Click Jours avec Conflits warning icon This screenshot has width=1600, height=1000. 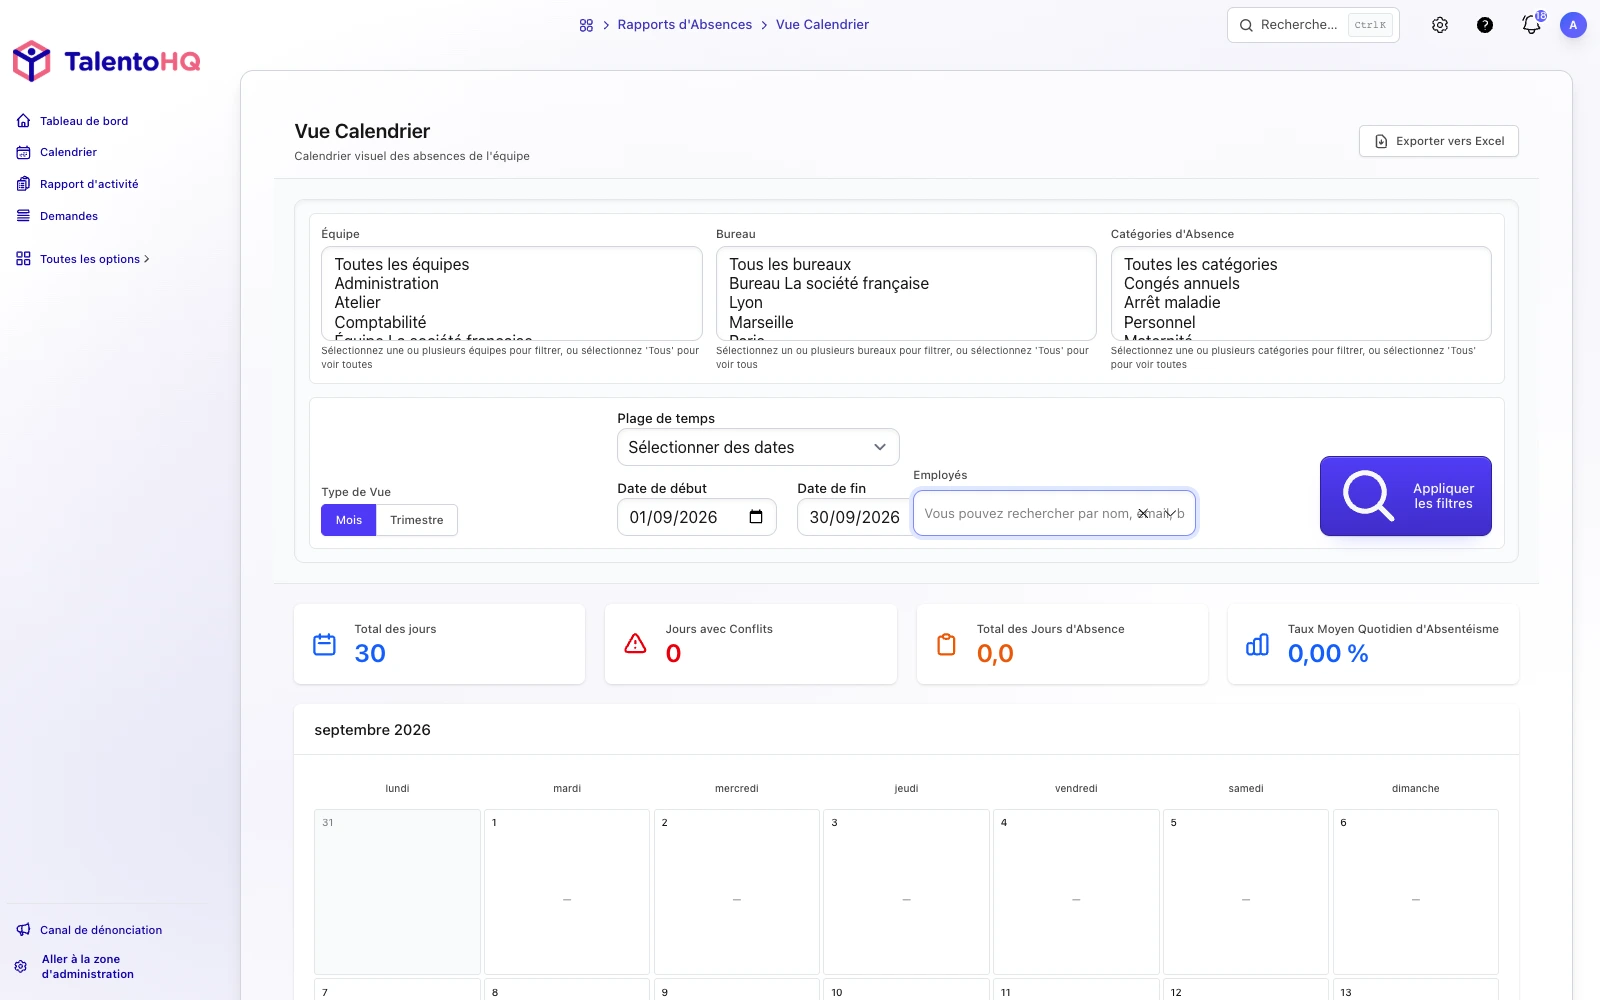click(636, 644)
